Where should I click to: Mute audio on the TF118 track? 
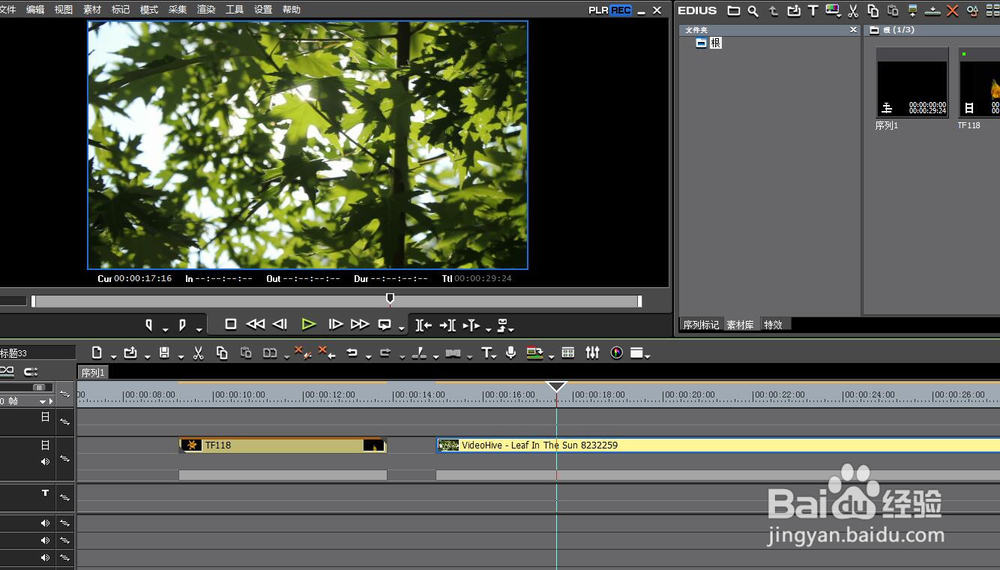point(45,462)
